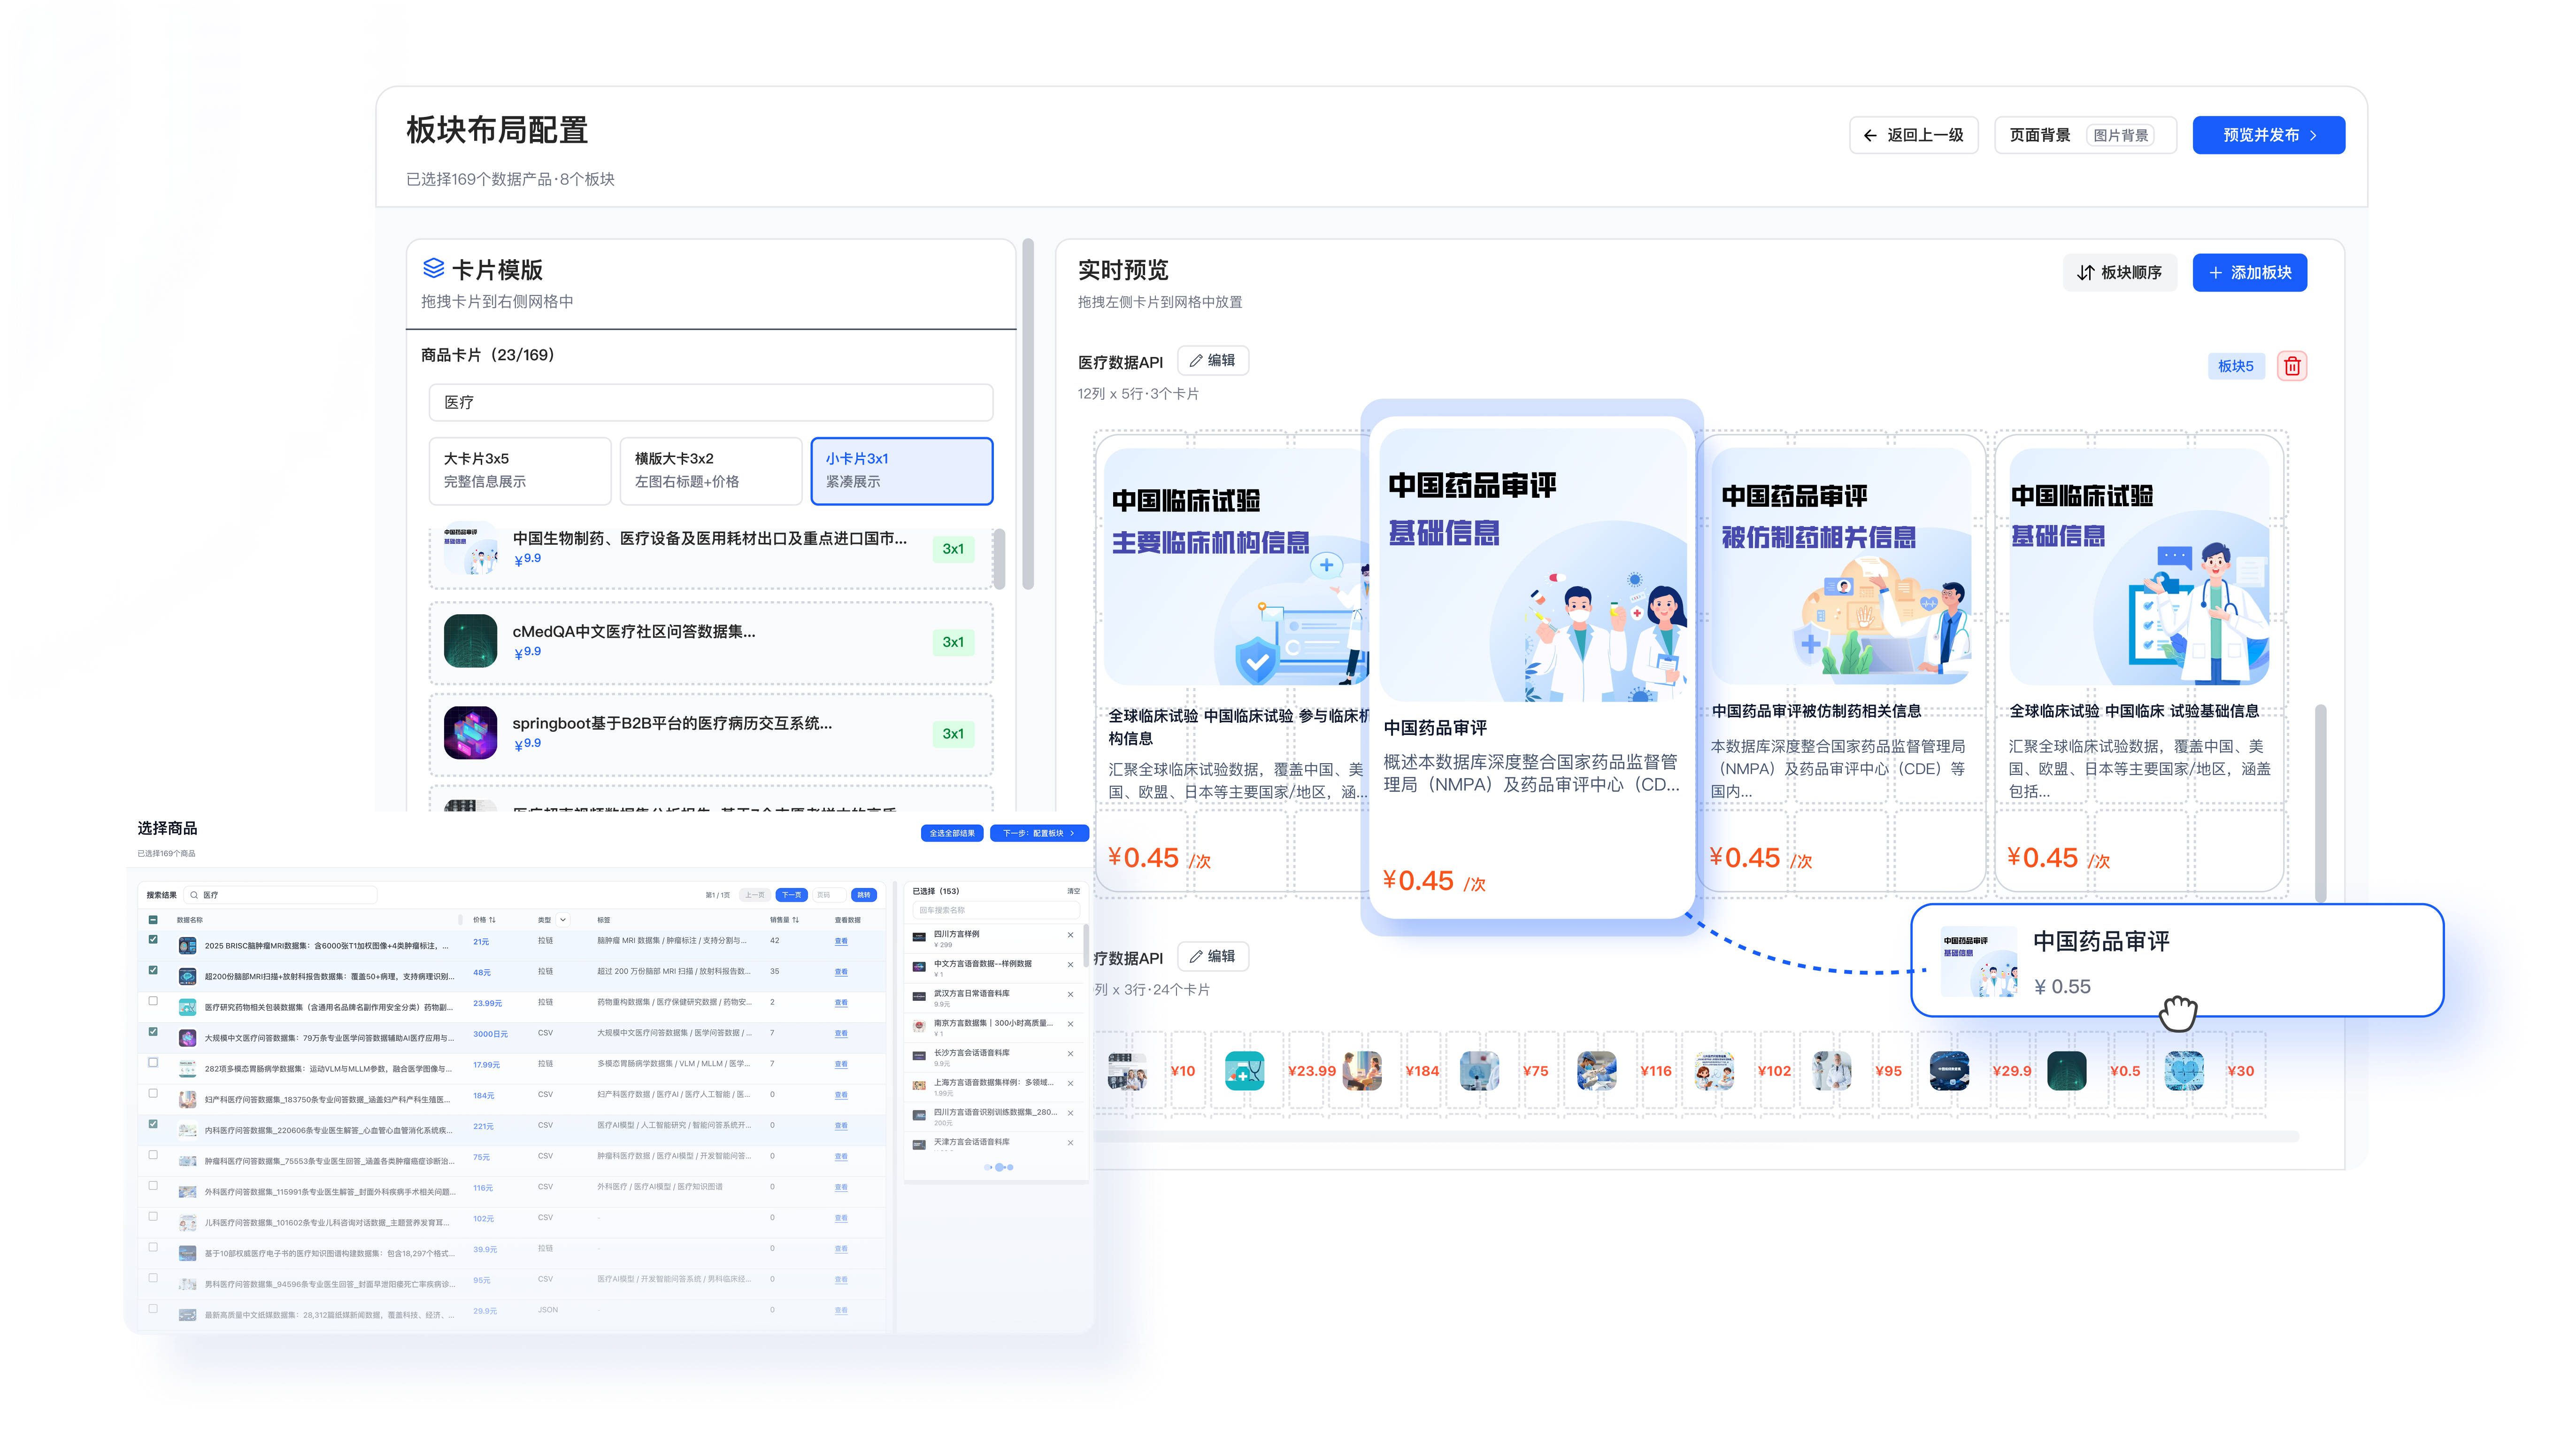Edit the first 医疗数据API block title

pyautogui.click(x=1213, y=360)
